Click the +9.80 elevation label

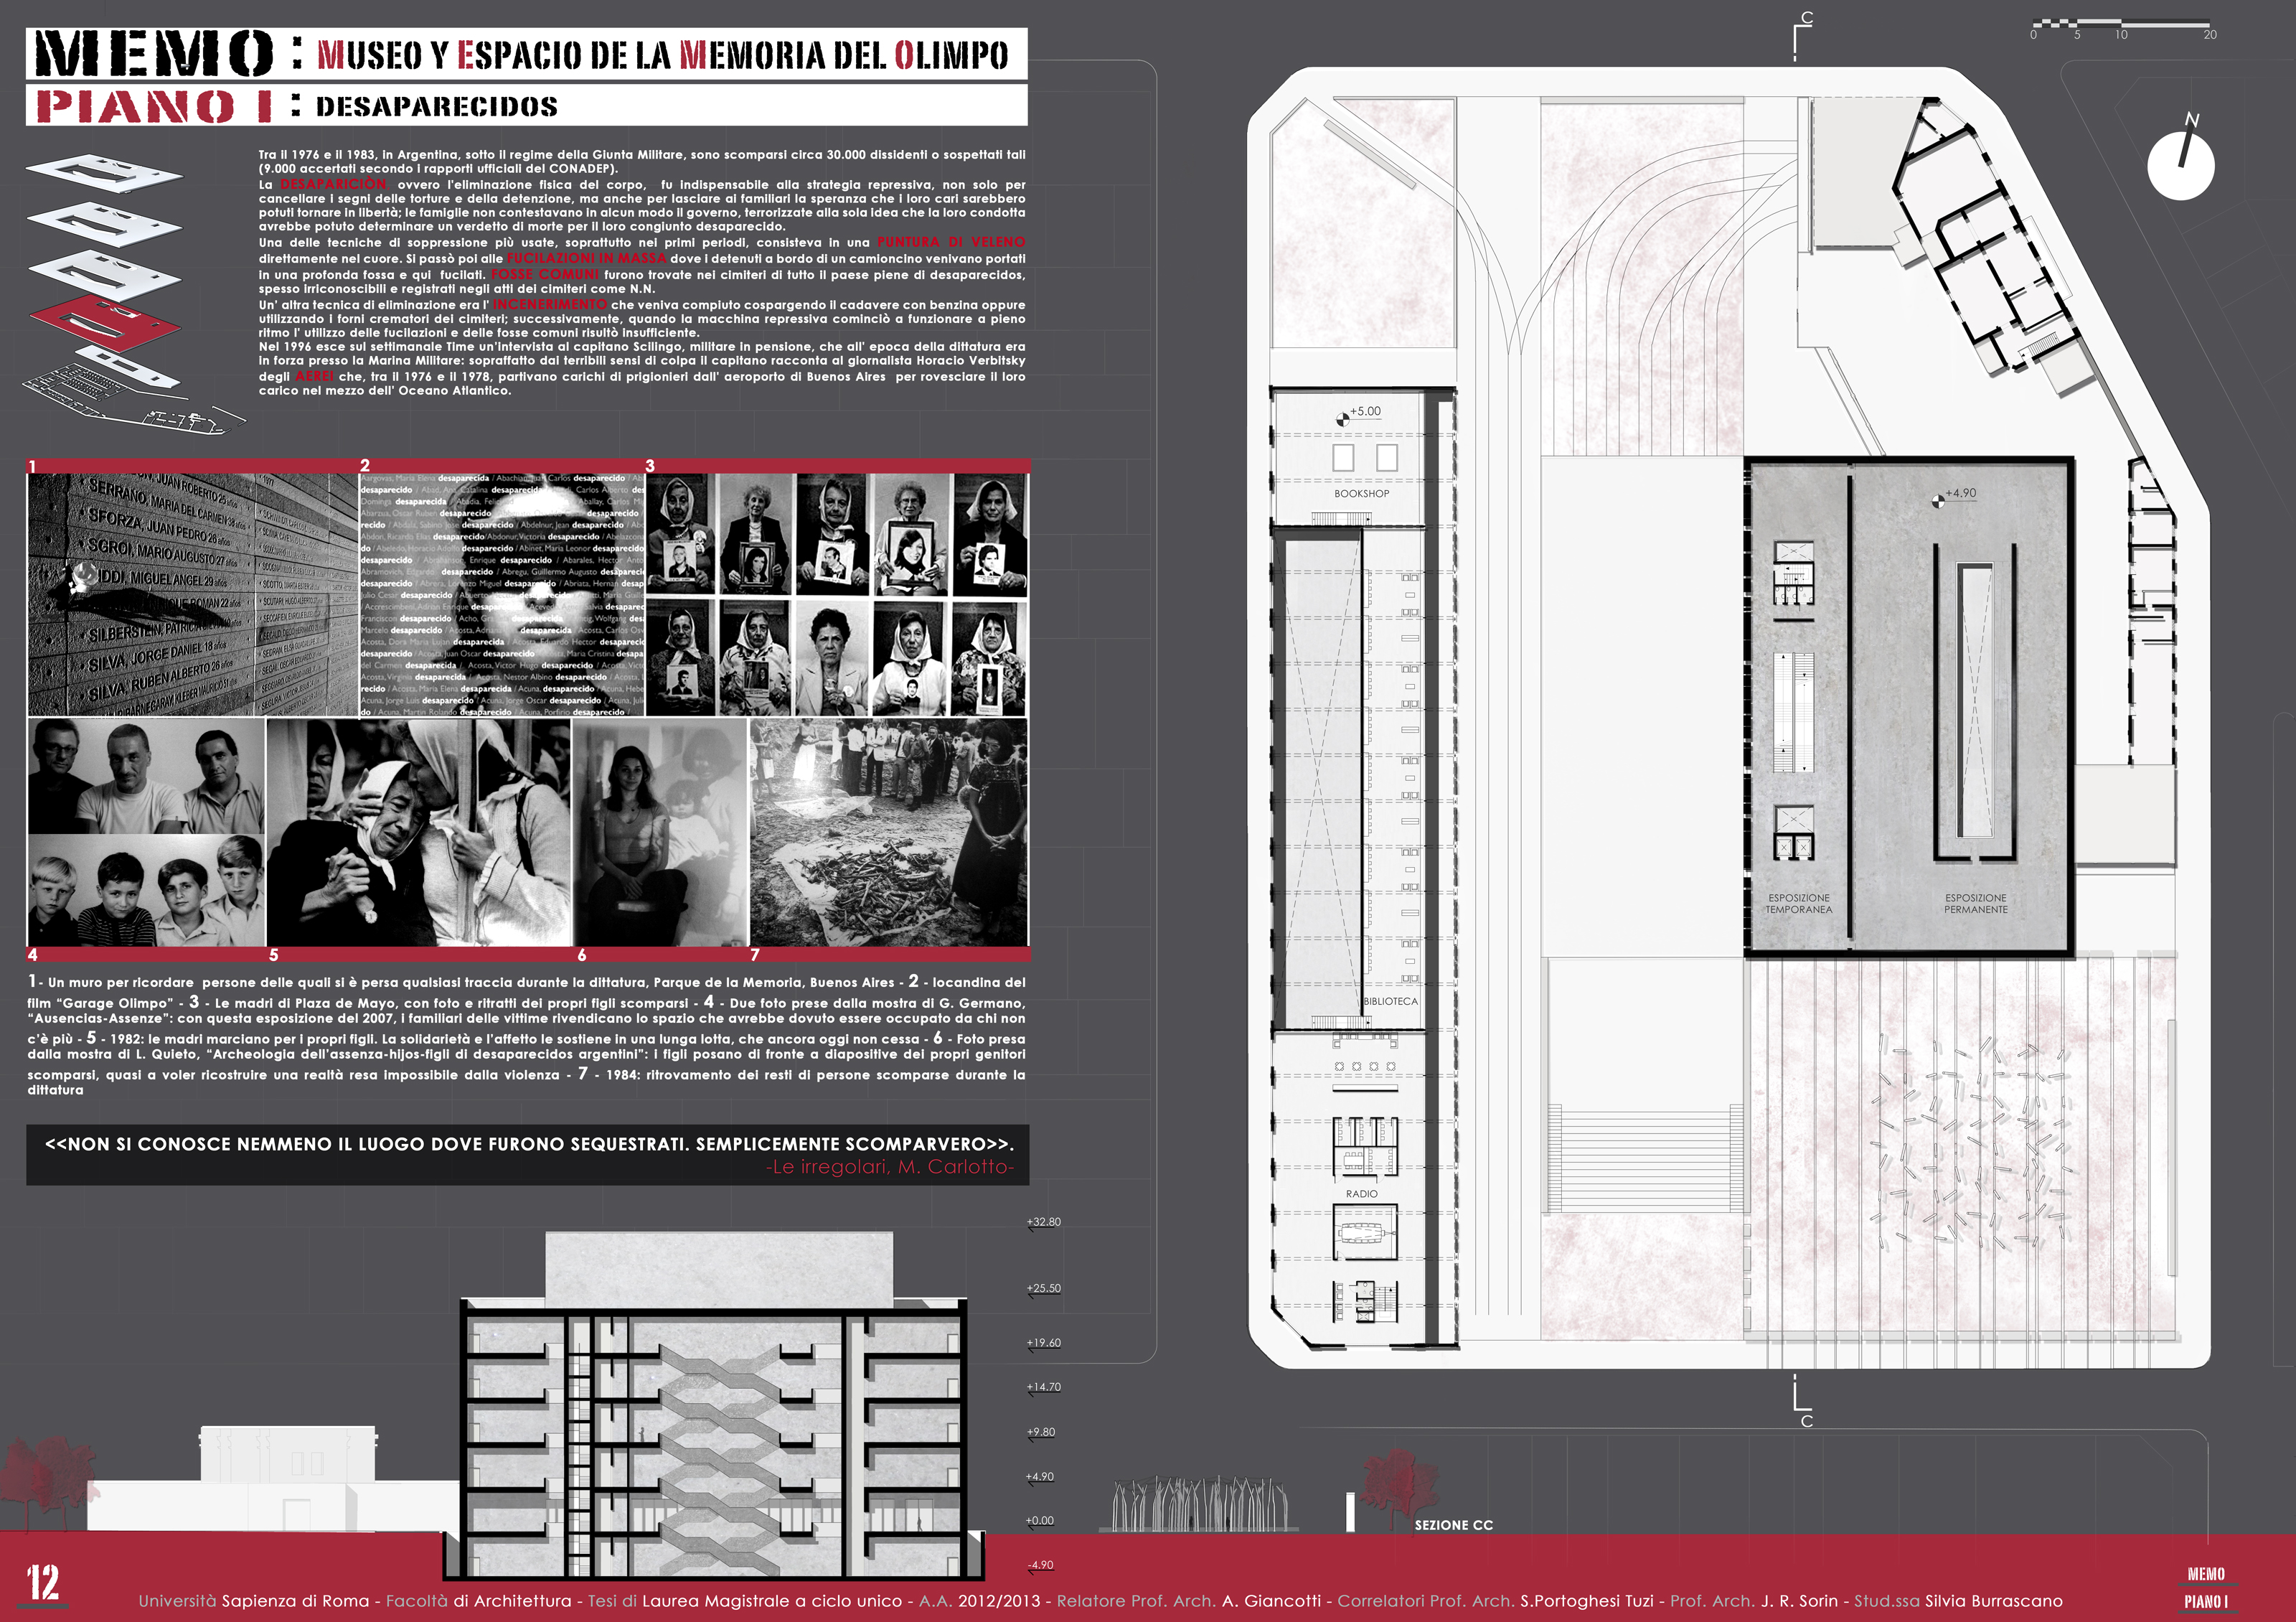coord(1041,1432)
